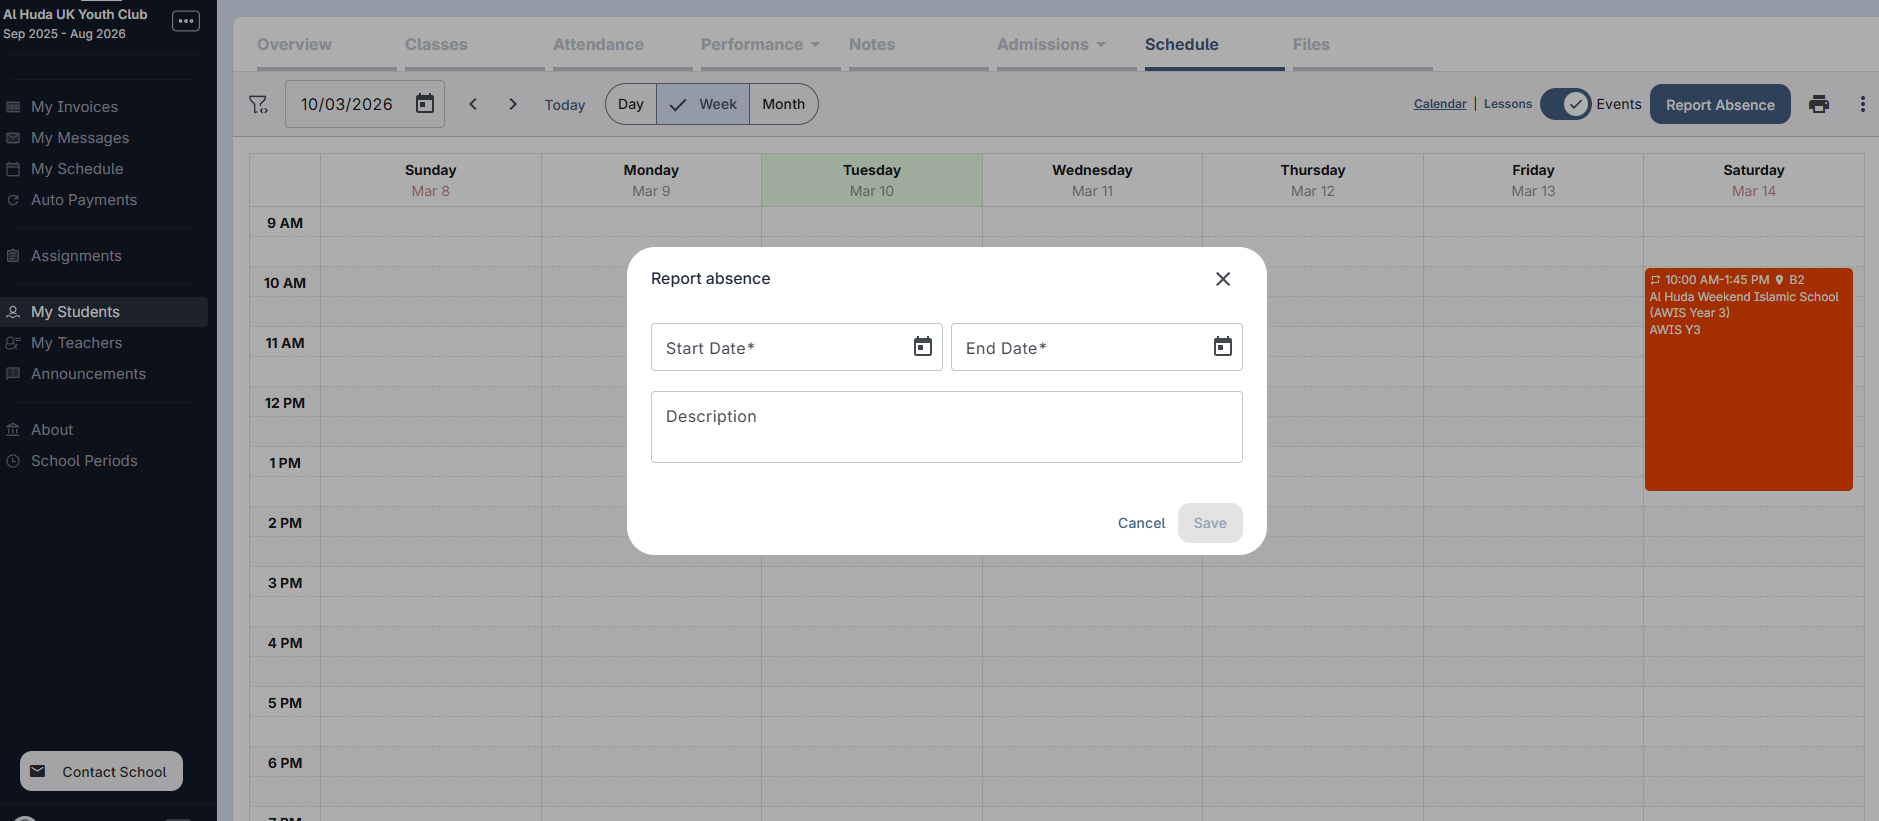Switch to the Attendance tab
This screenshot has height=821, width=1879.
click(598, 45)
